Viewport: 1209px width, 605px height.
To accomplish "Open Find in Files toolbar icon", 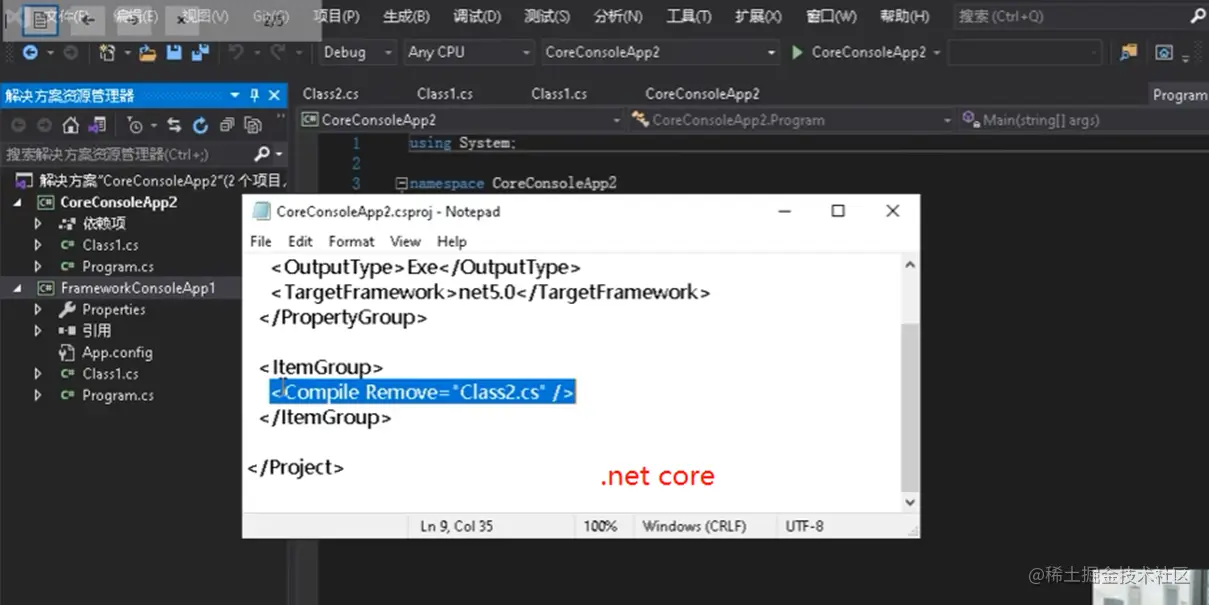I will [x=1129, y=52].
